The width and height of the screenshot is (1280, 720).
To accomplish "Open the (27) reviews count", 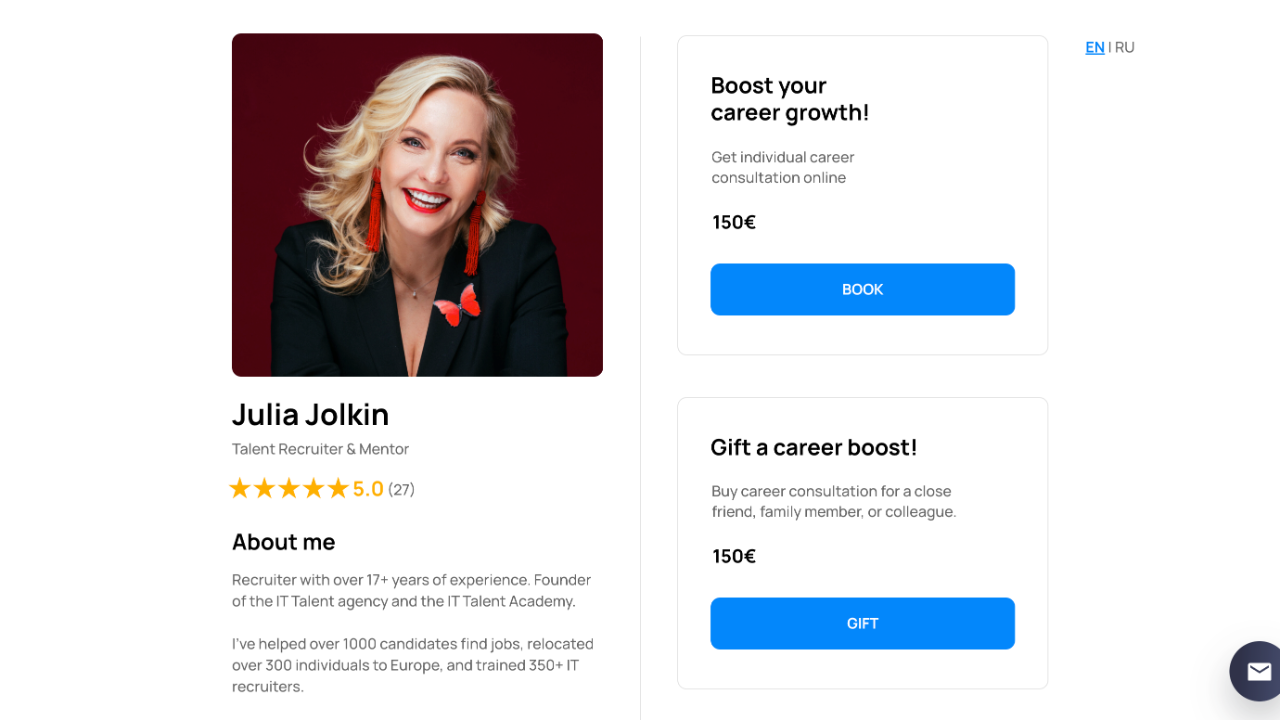I will [401, 489].
